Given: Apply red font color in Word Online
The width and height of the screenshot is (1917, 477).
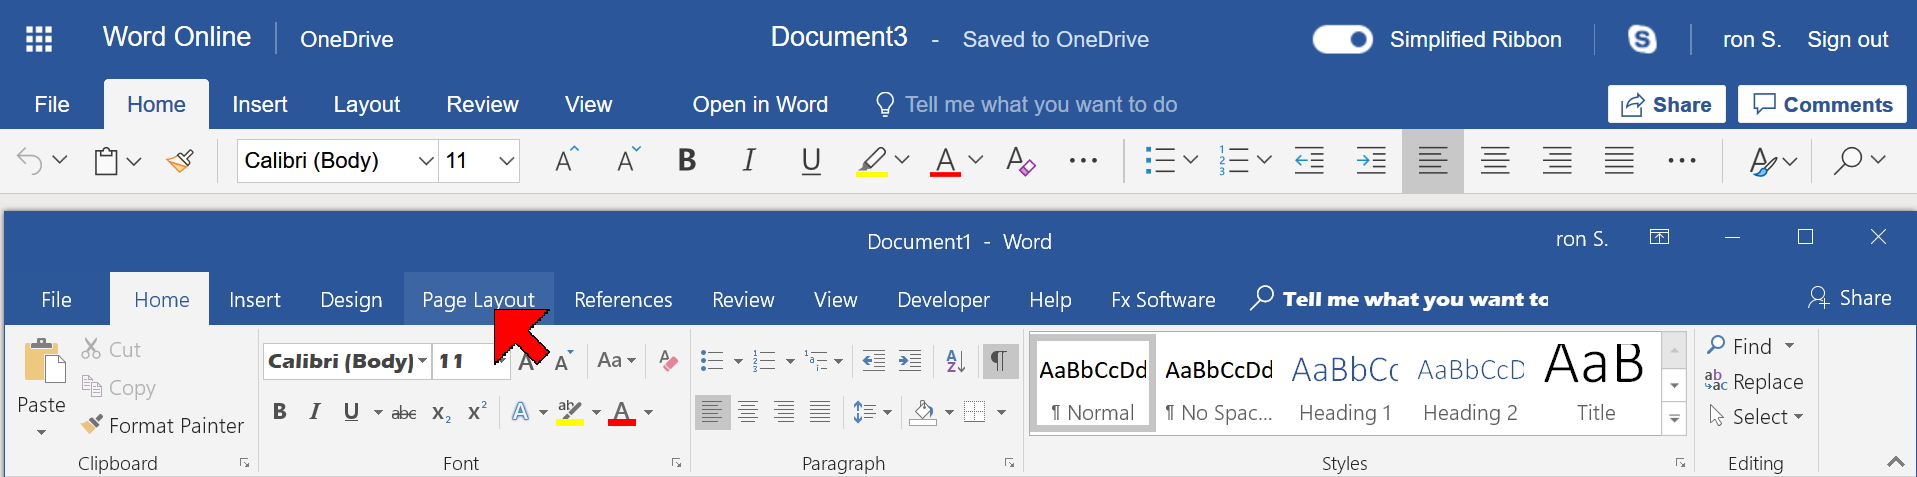Looking at the screenshot, I should tap(945, 161).
